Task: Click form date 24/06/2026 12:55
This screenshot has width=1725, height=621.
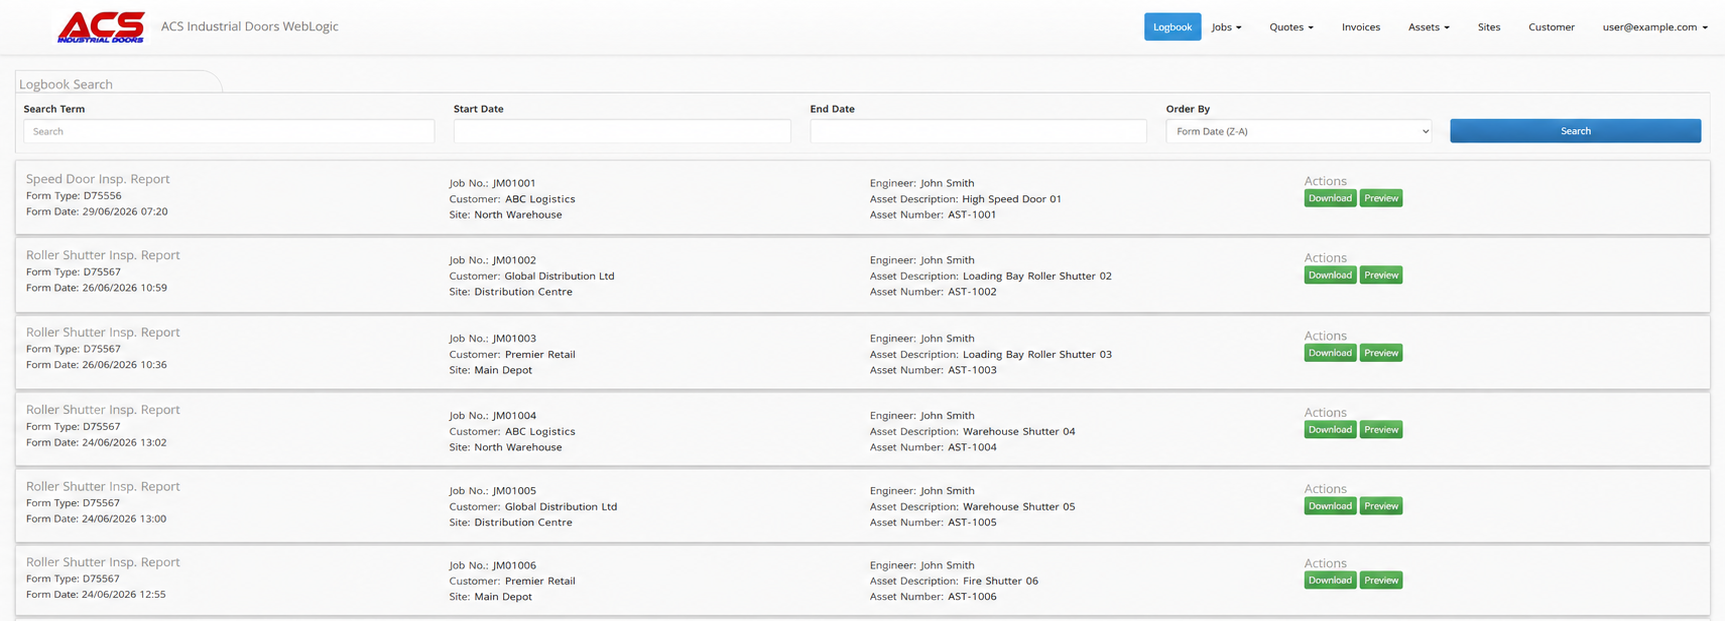Action: [x=125, y=594]
